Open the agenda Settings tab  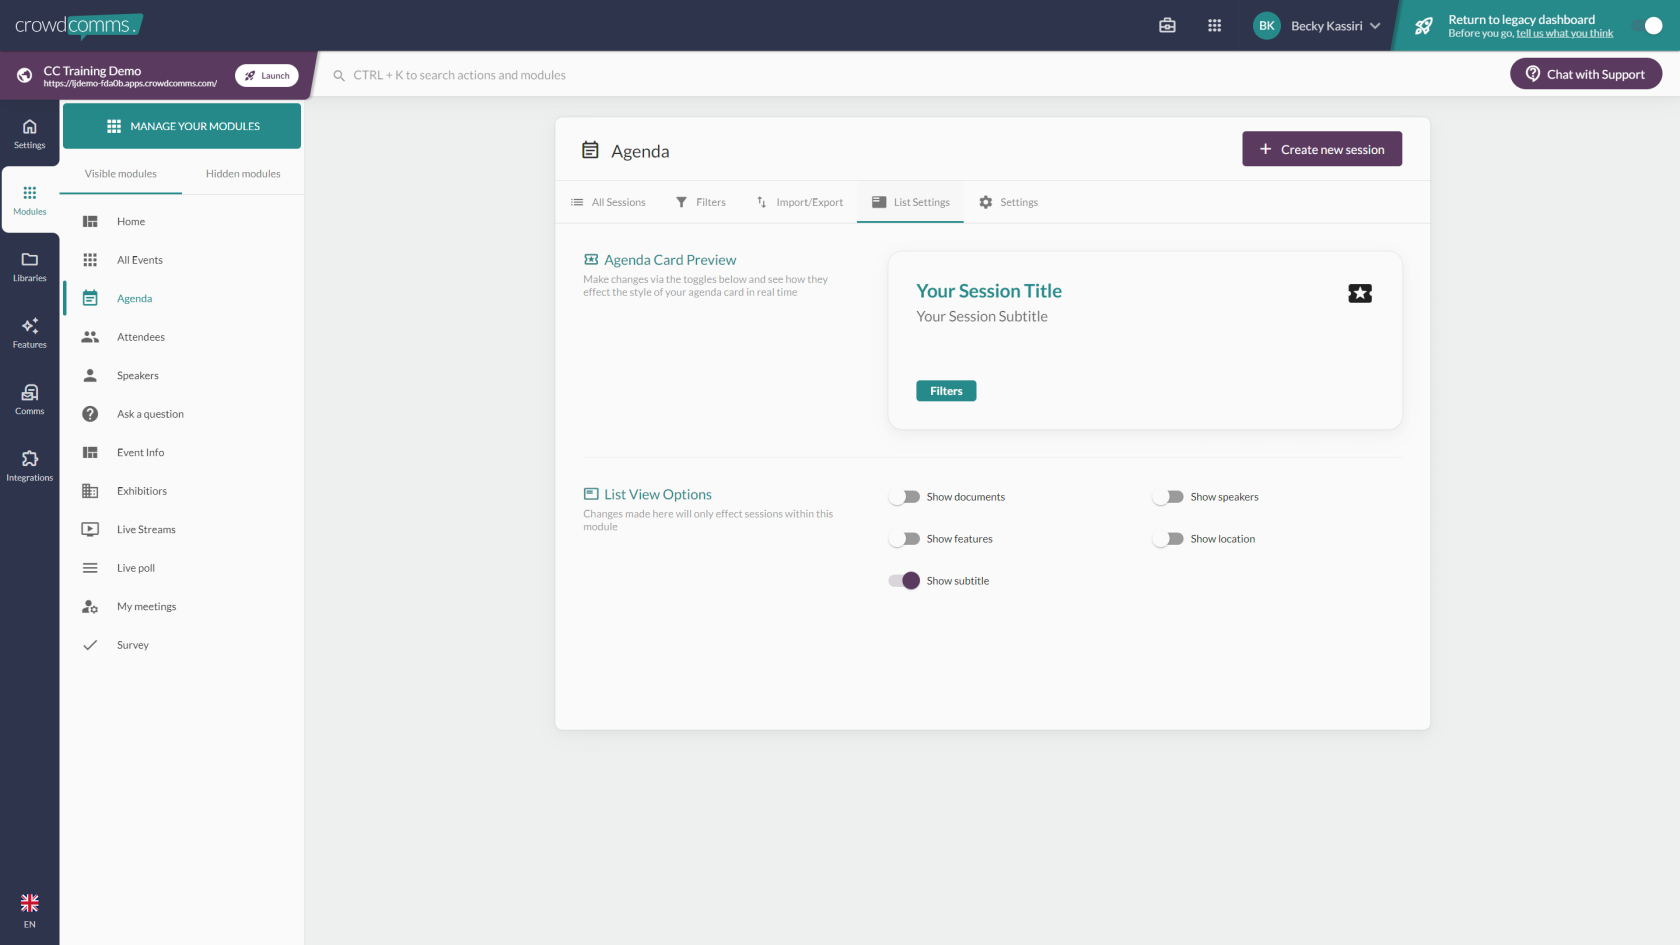(x=1008, y=202)
